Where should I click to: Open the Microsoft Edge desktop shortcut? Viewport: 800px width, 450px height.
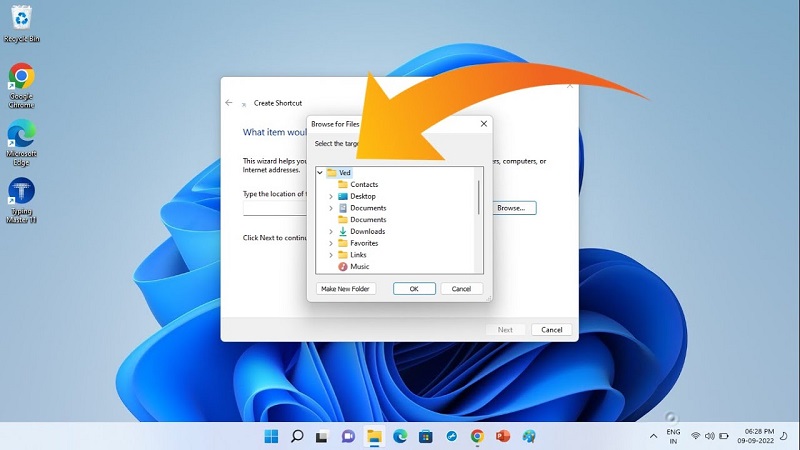coord(21,143)
